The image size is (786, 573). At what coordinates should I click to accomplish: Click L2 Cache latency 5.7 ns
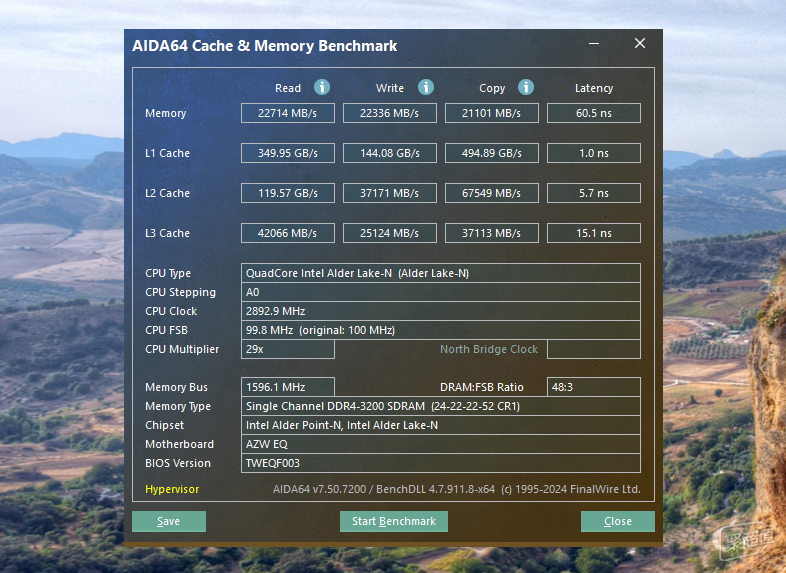tap(594, 194)
